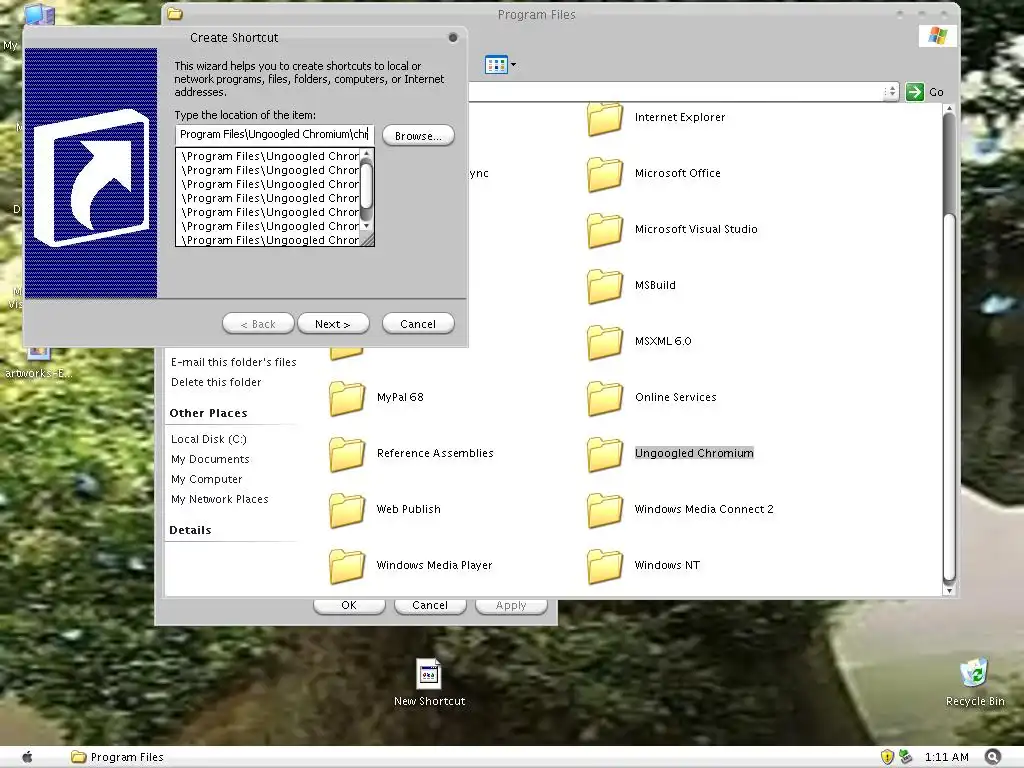This screenshot has width=1024, height=768.
Task: Click the folder icon in Program Files title bar
Action: [174, 14]
